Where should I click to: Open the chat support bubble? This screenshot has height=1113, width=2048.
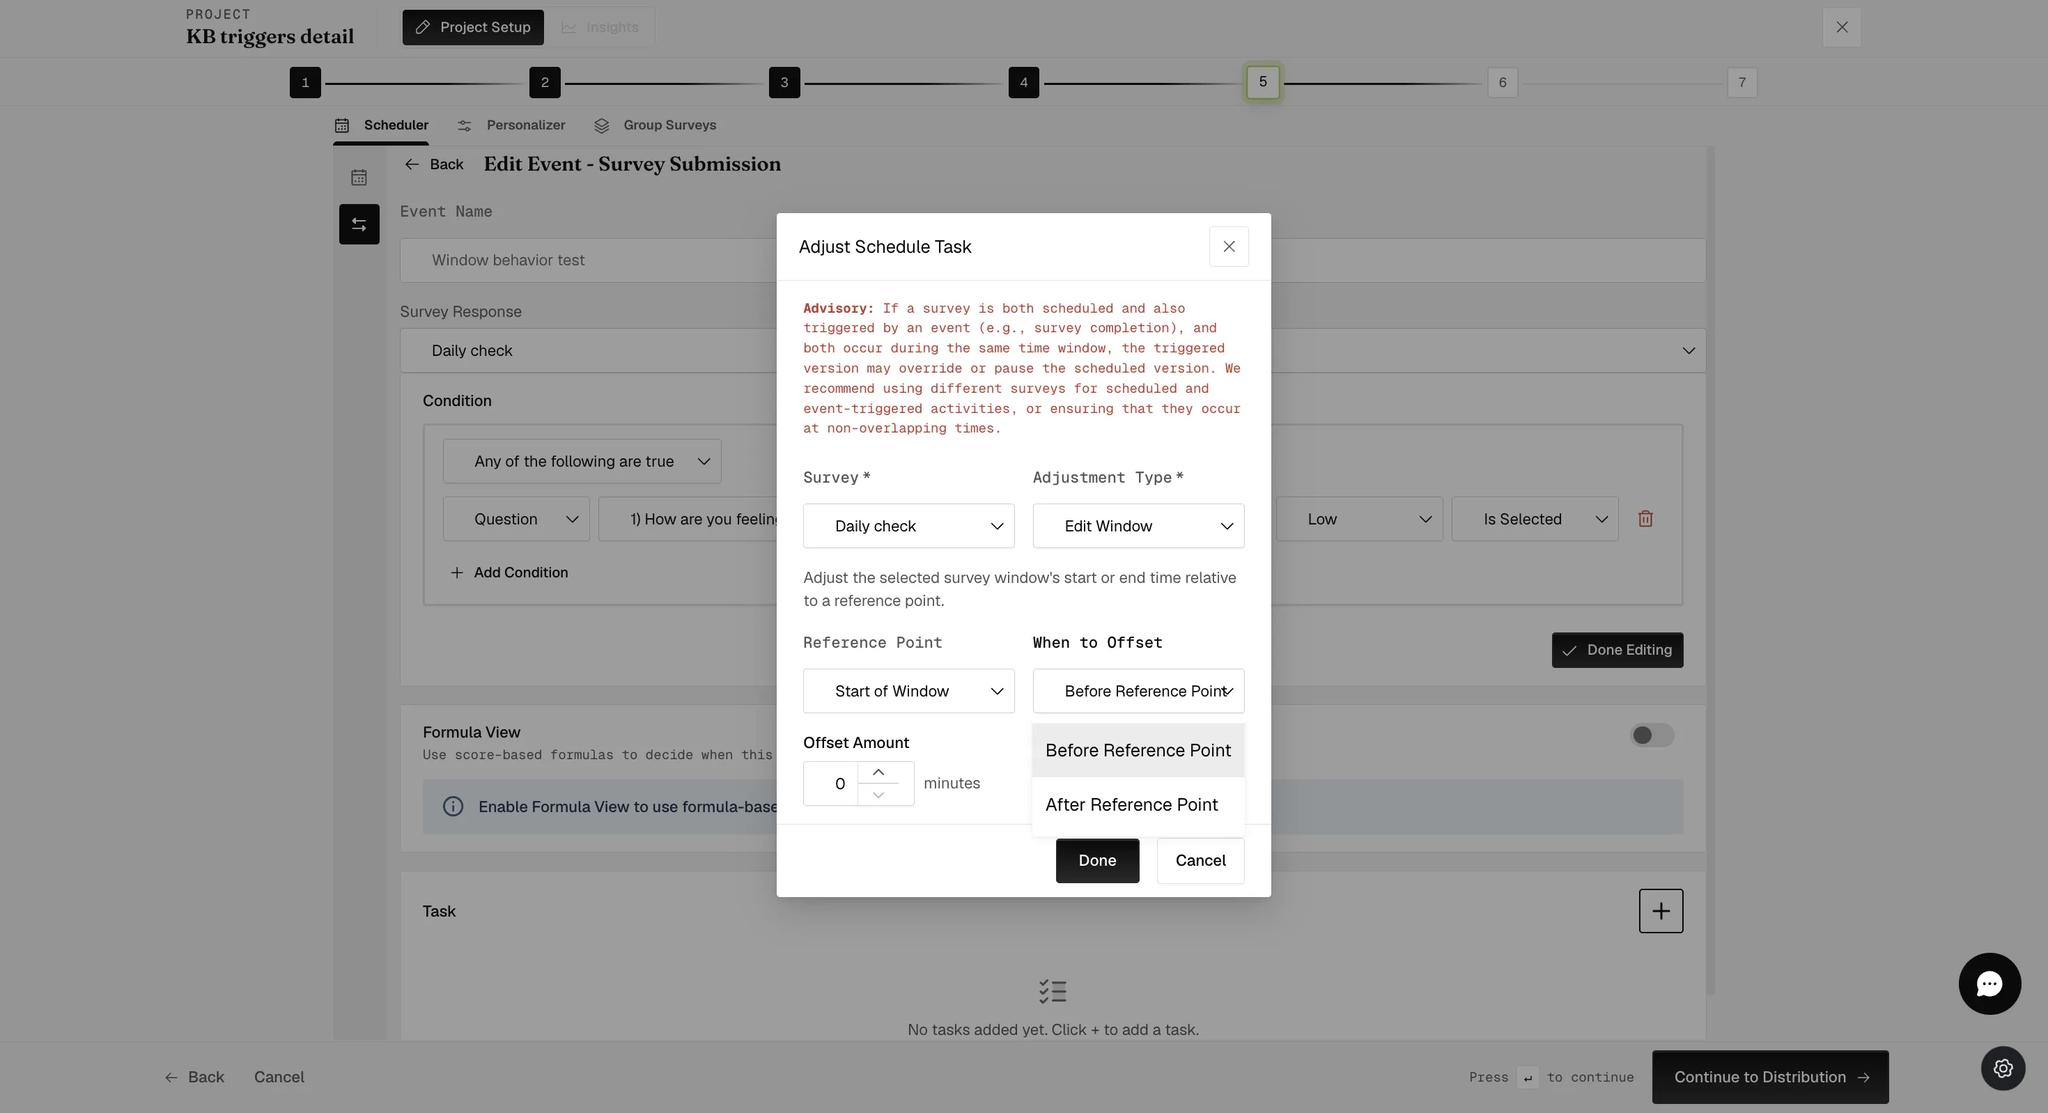1989,984
